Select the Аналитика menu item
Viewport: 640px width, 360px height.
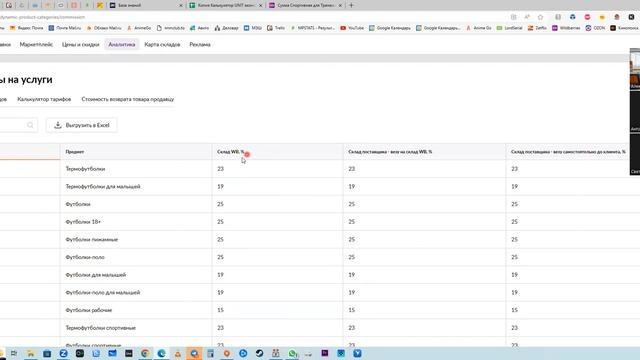point(122,44)
